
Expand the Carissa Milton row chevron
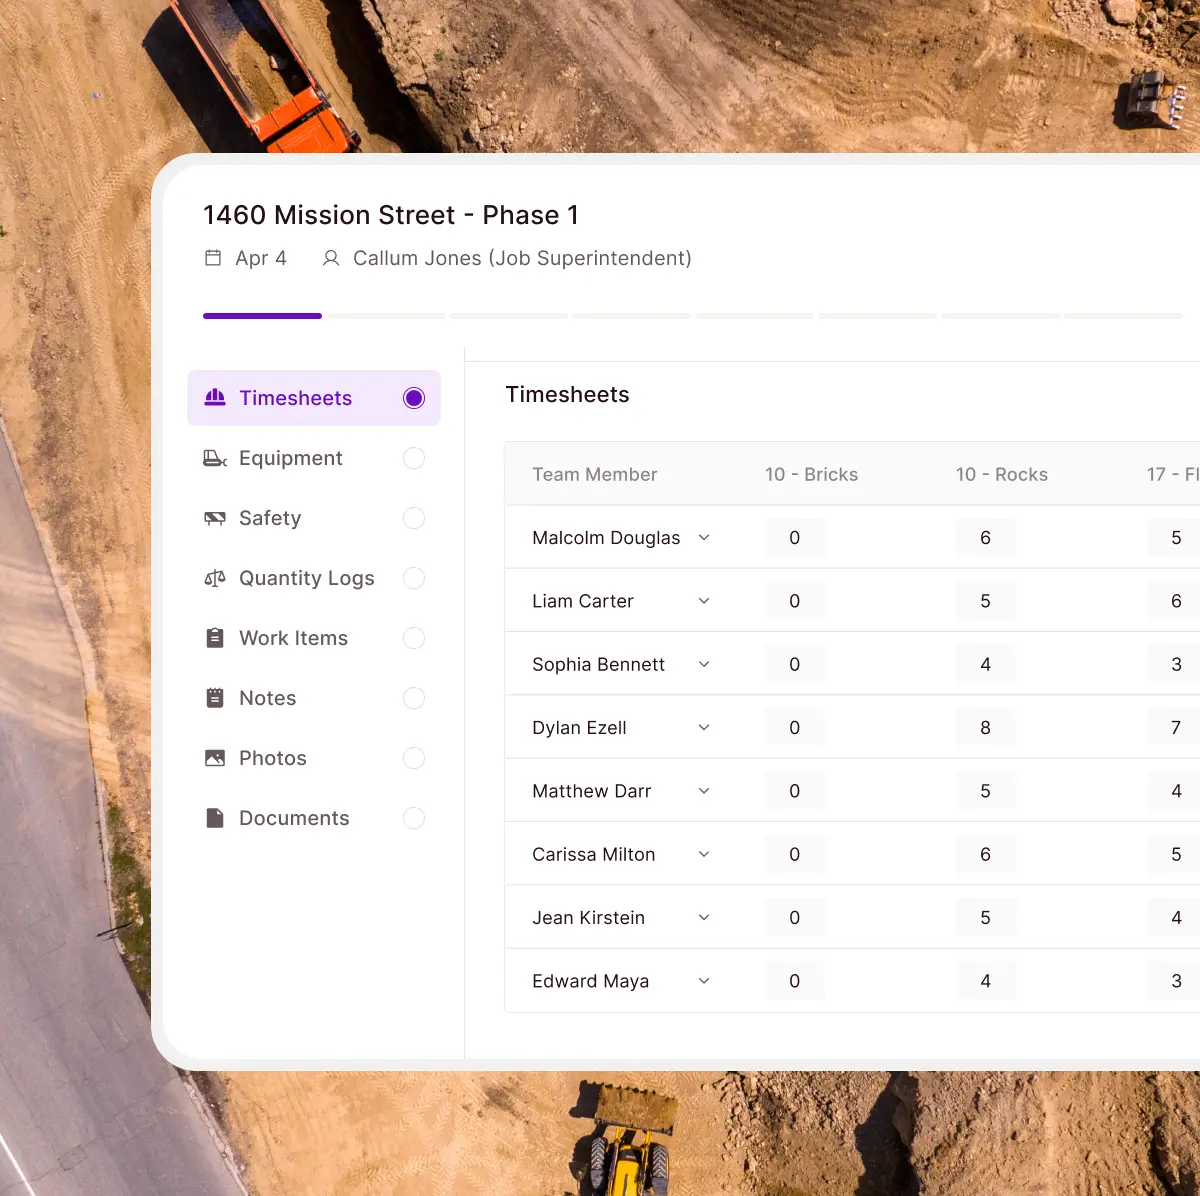click(704, 854)
